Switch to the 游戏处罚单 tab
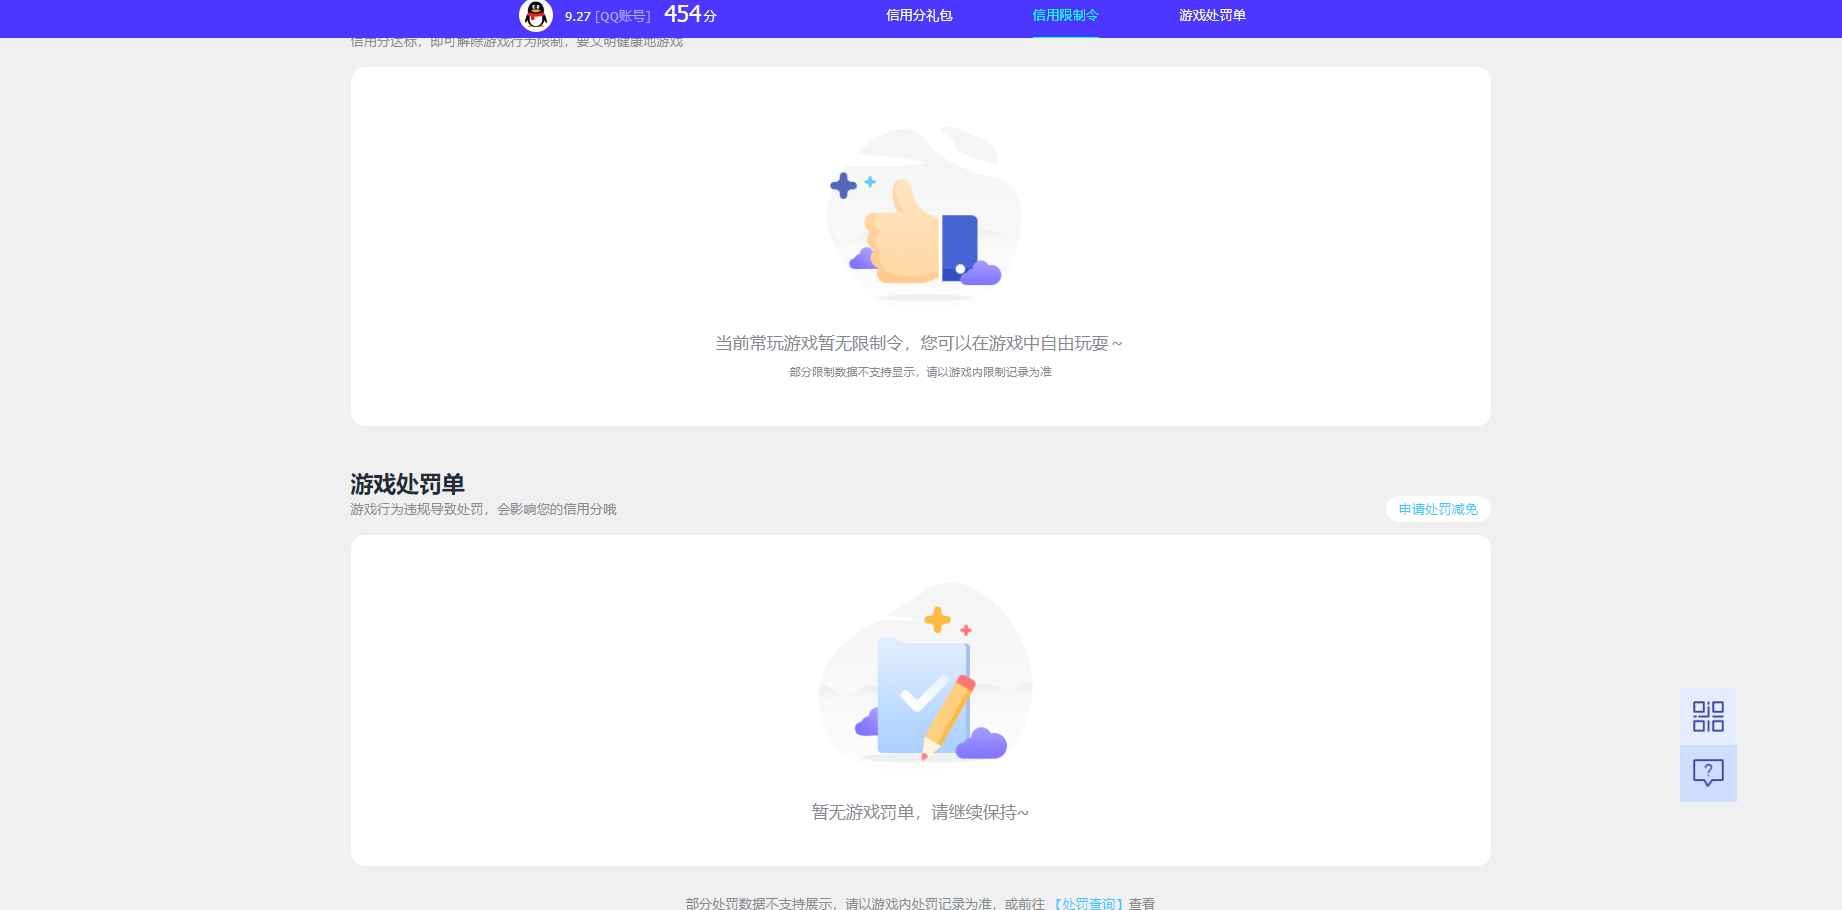The height and width of the screenshot is (910, 1842). click(x=1212, y=16)
